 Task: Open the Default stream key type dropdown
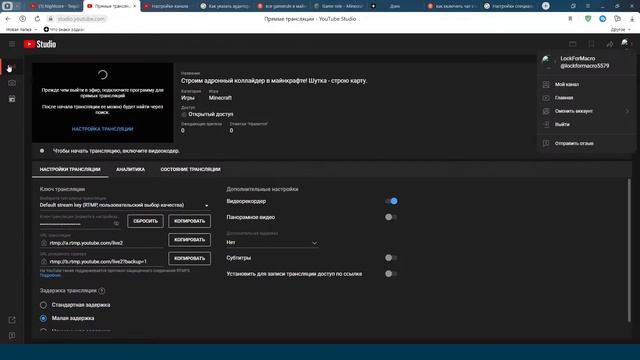124,205
